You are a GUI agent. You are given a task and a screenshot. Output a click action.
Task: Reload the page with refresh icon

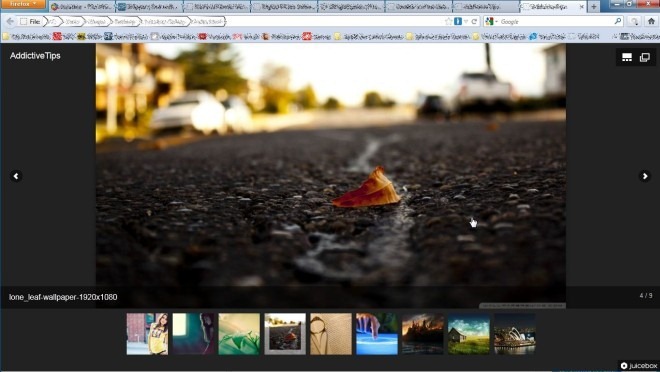[474, 21]
